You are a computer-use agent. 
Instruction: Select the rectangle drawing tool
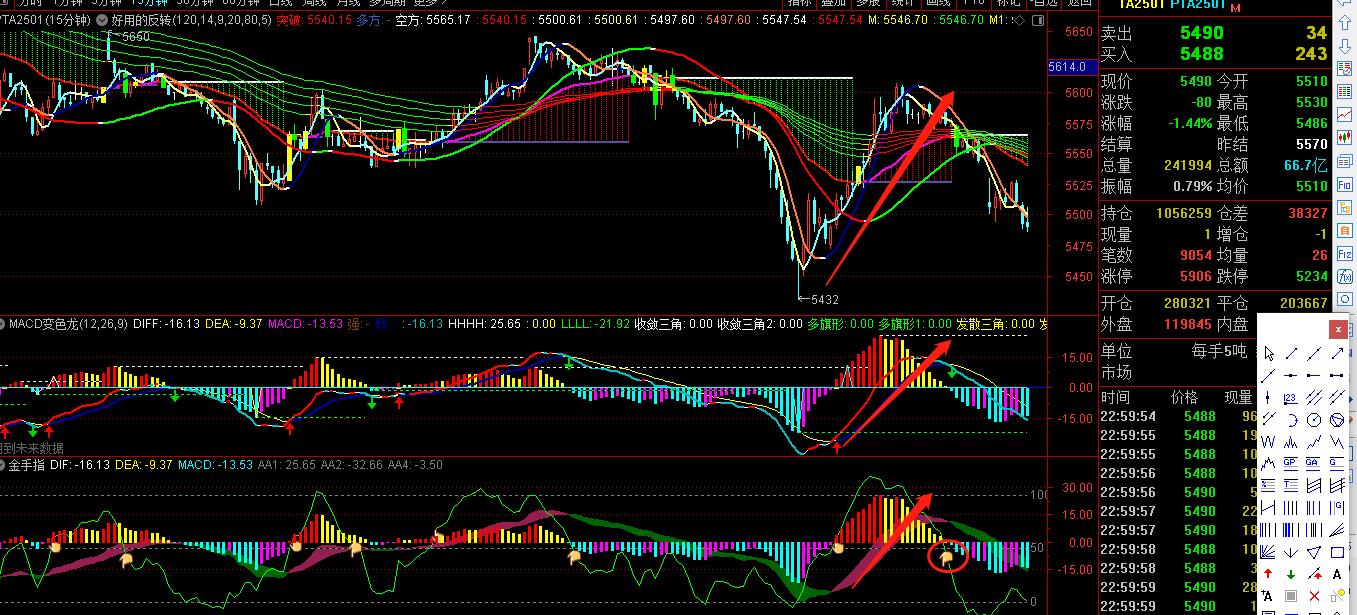point(1337,551)
